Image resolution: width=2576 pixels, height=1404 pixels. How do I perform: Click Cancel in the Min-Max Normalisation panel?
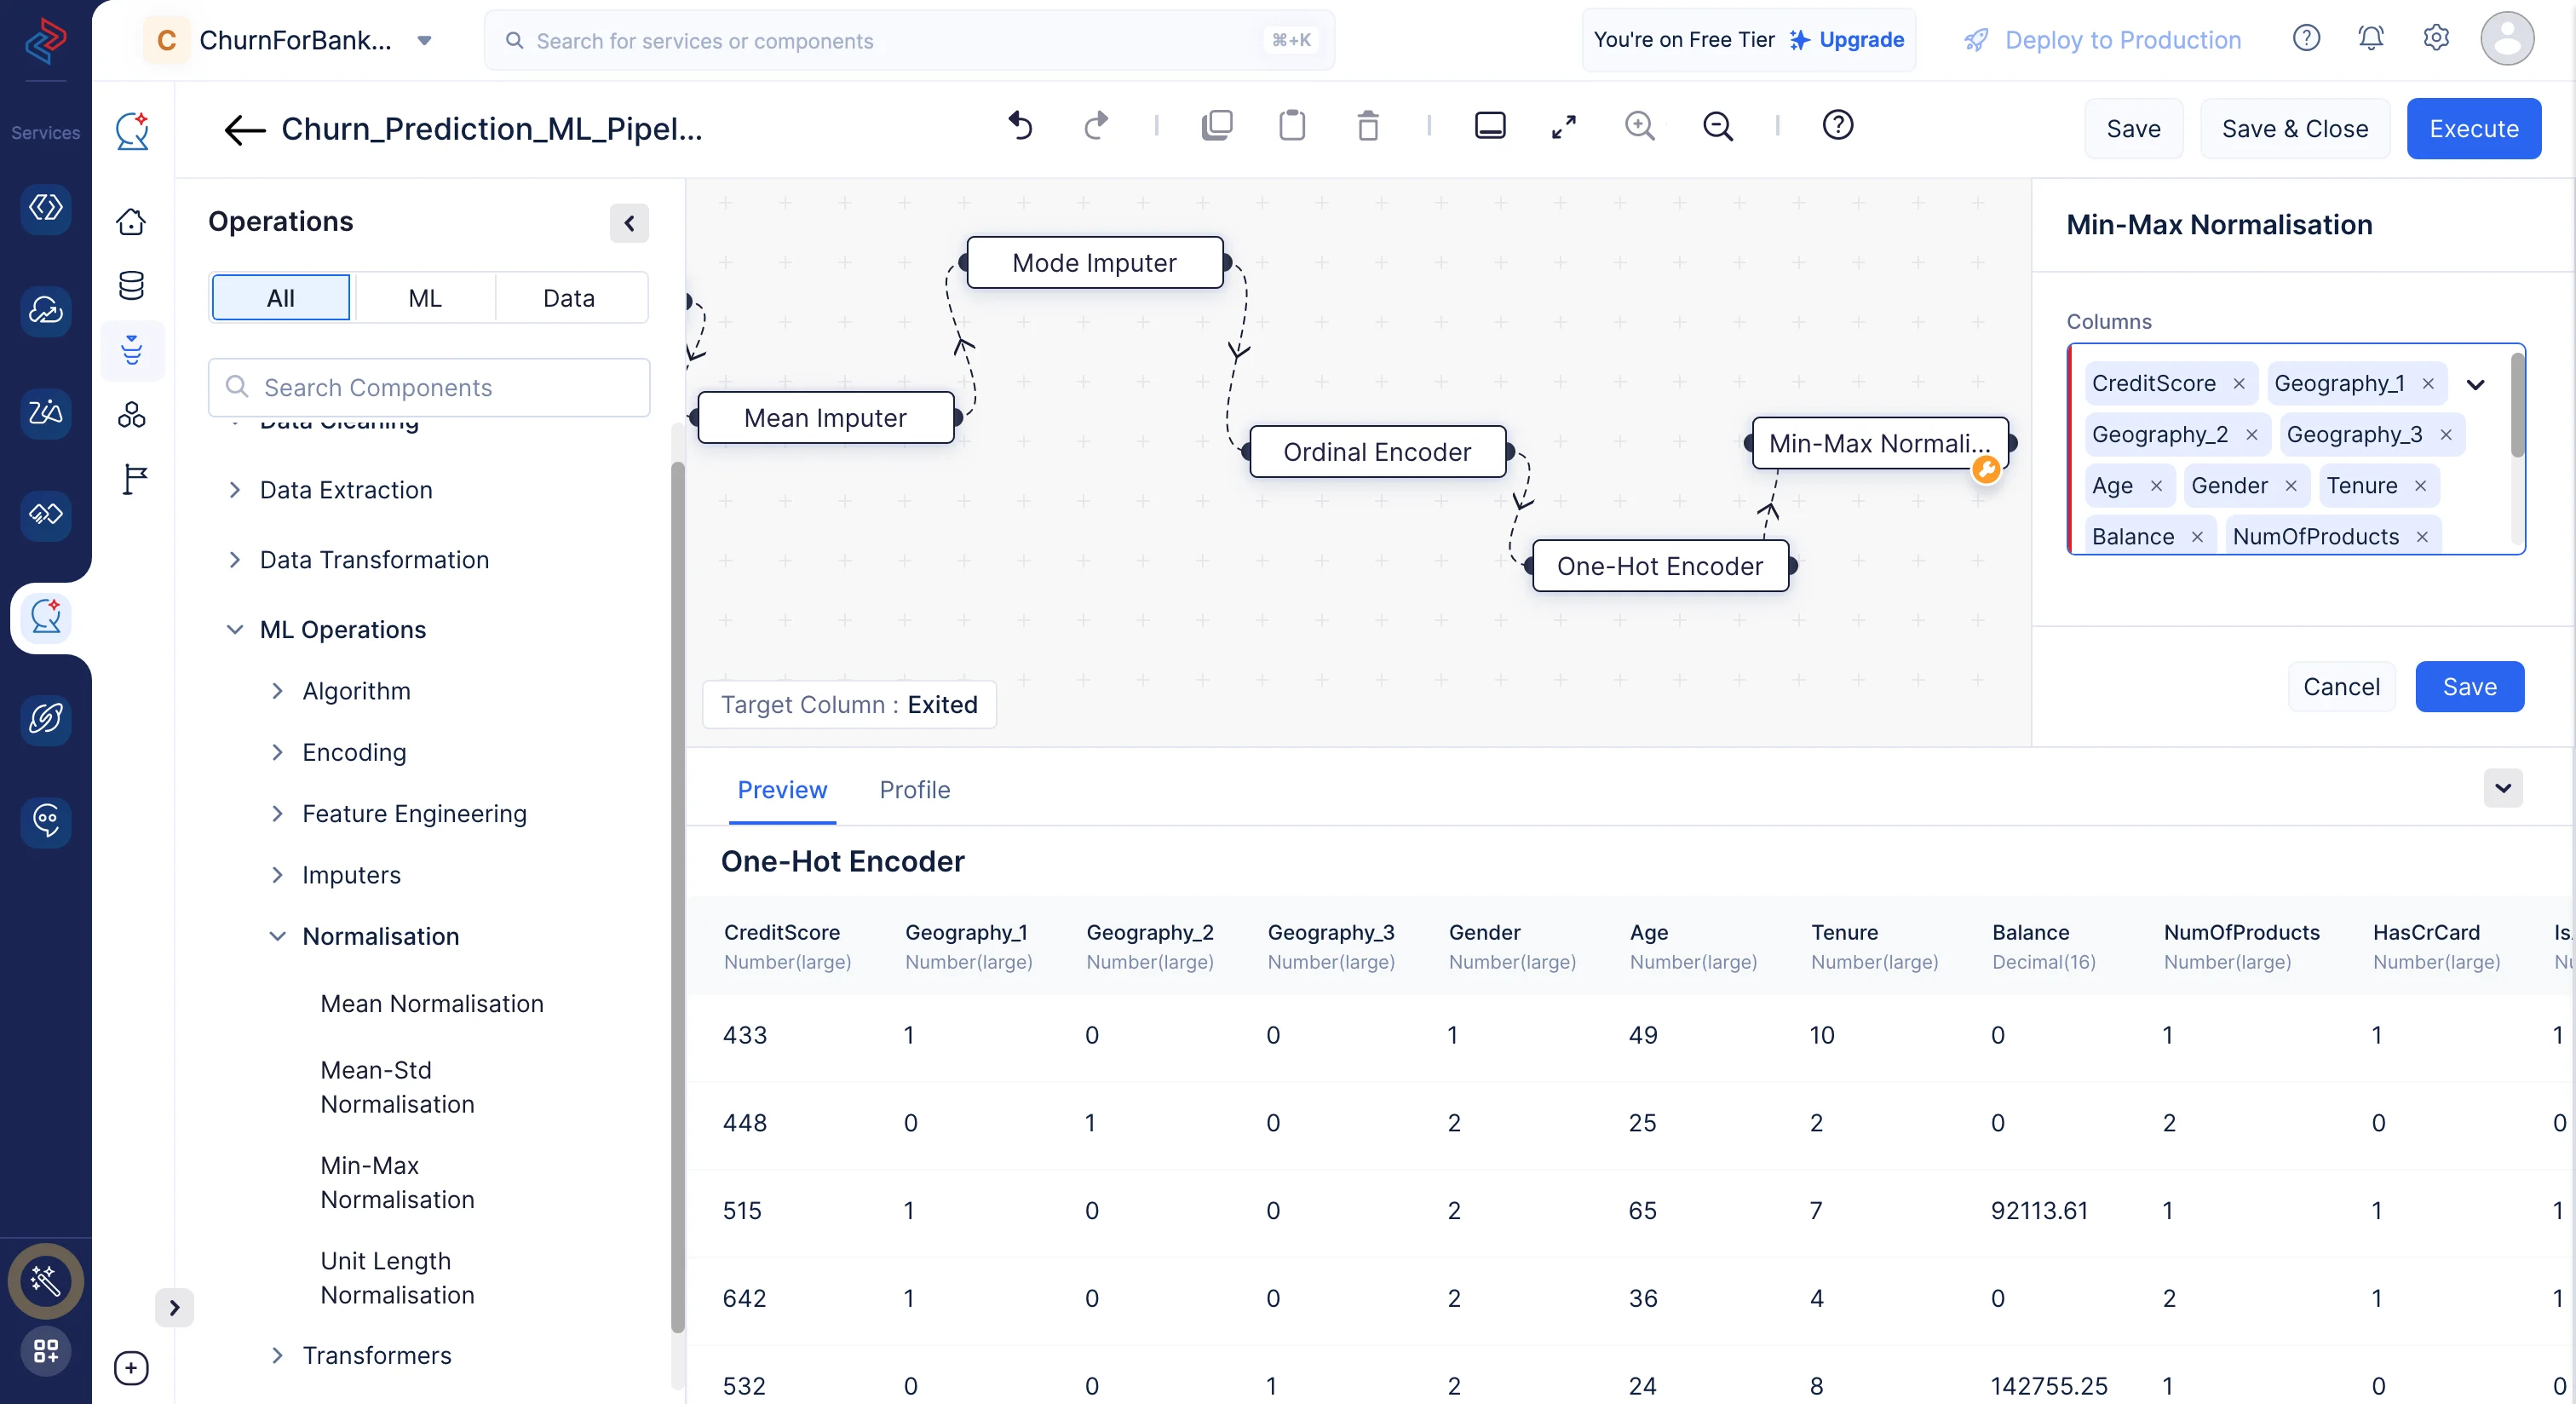point(2340,687)
